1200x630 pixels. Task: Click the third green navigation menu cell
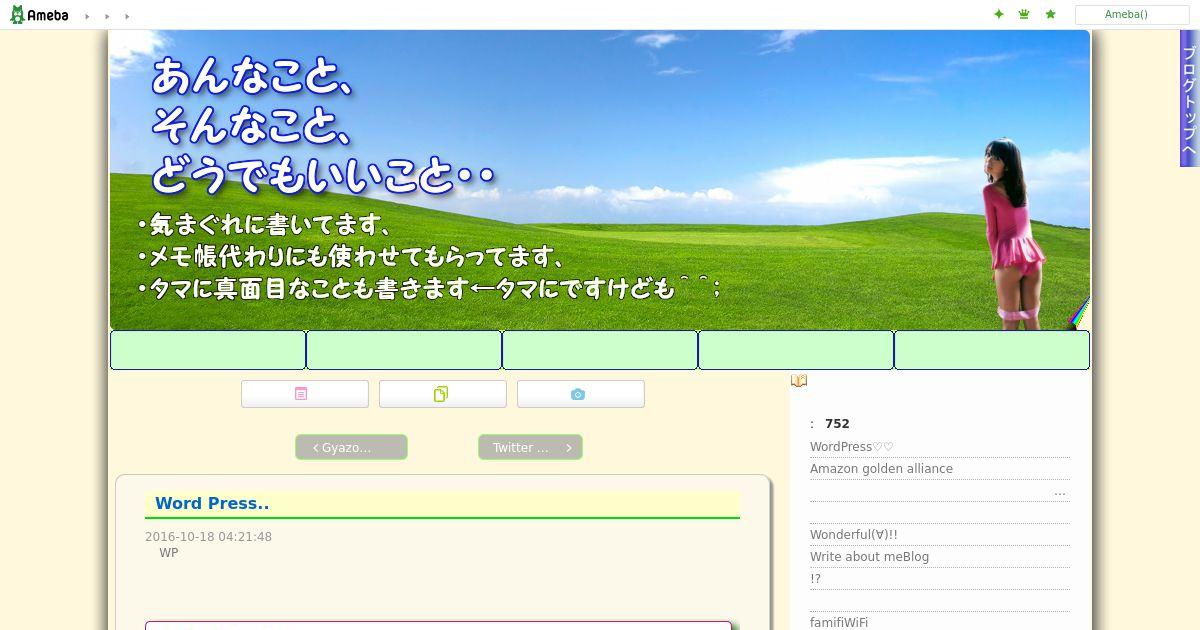pos(600,350)
